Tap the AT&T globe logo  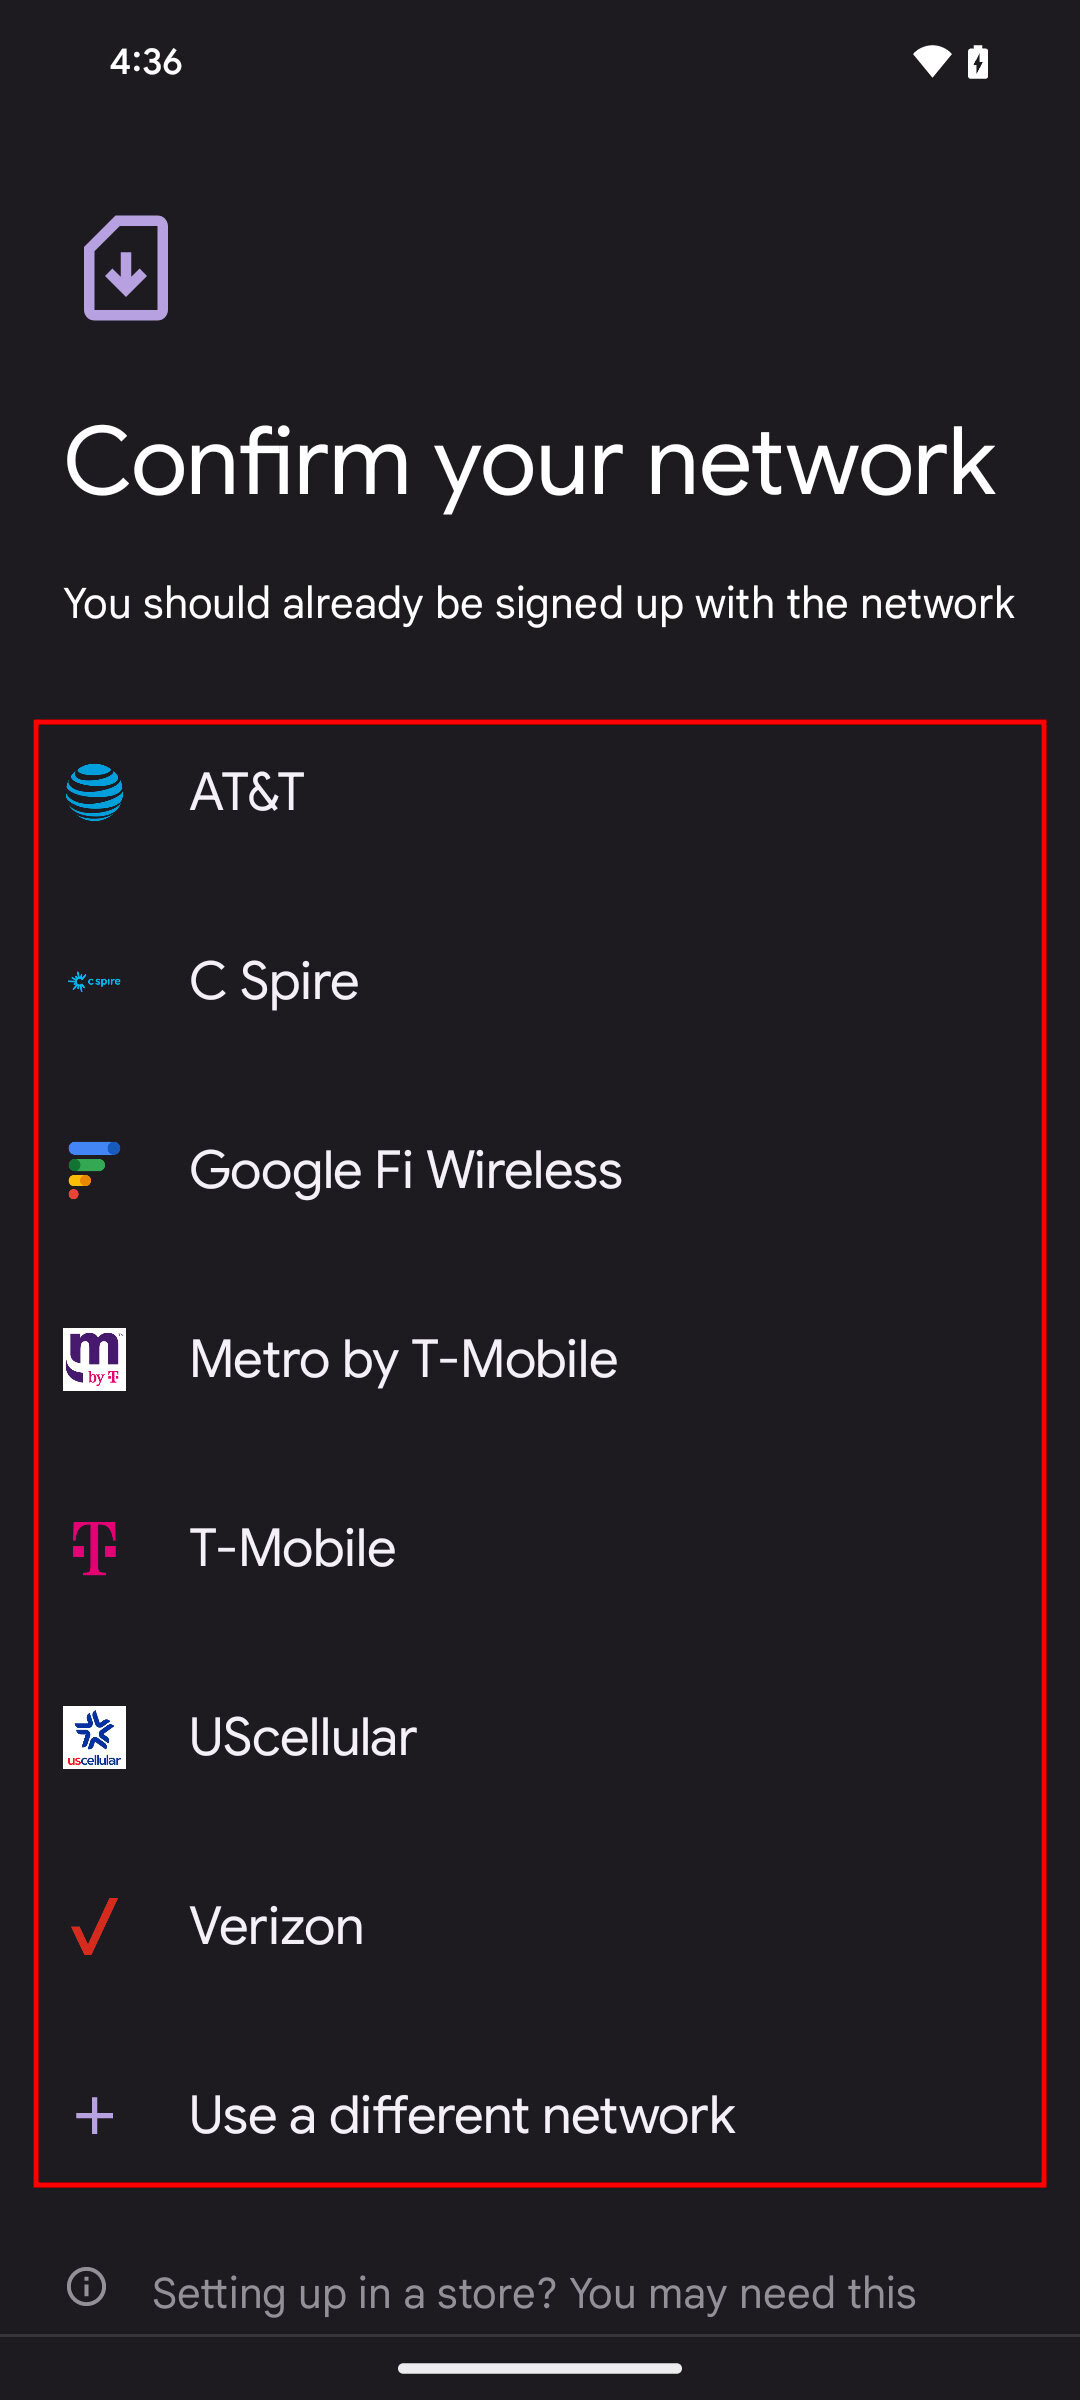pos(94,792)
